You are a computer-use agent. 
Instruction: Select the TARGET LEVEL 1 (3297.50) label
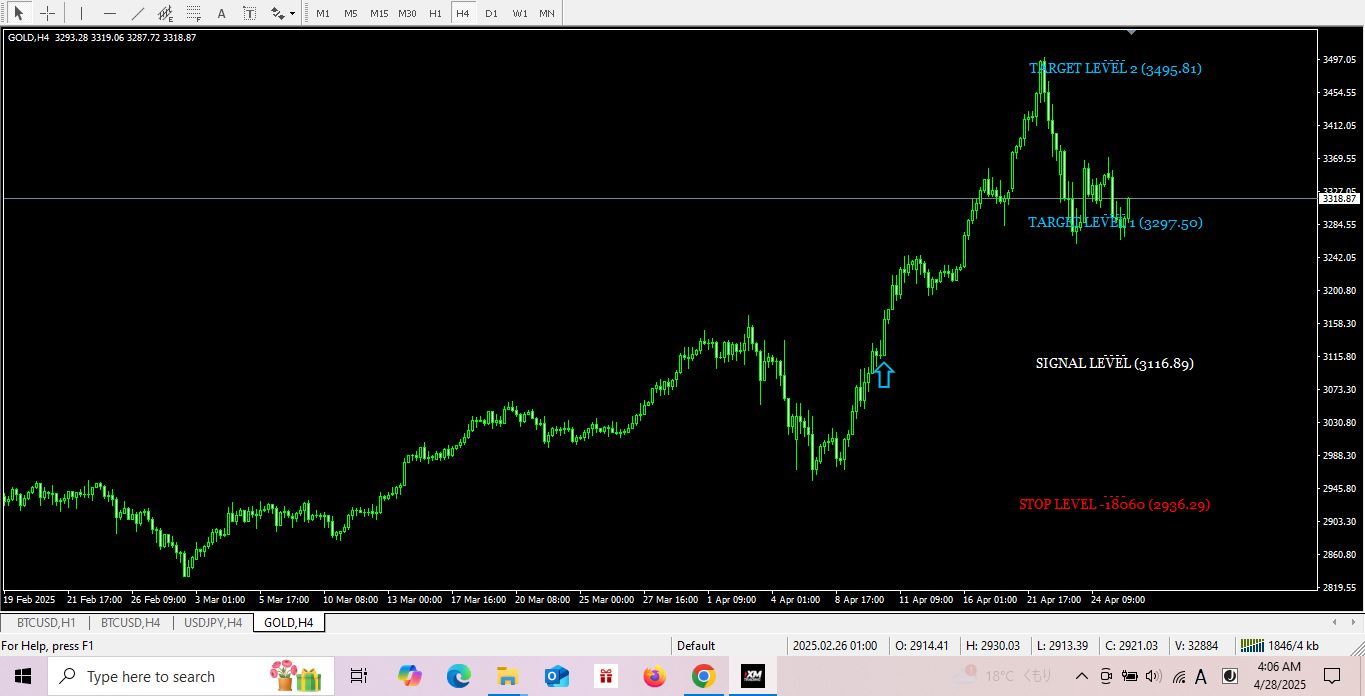[1115, 223]
